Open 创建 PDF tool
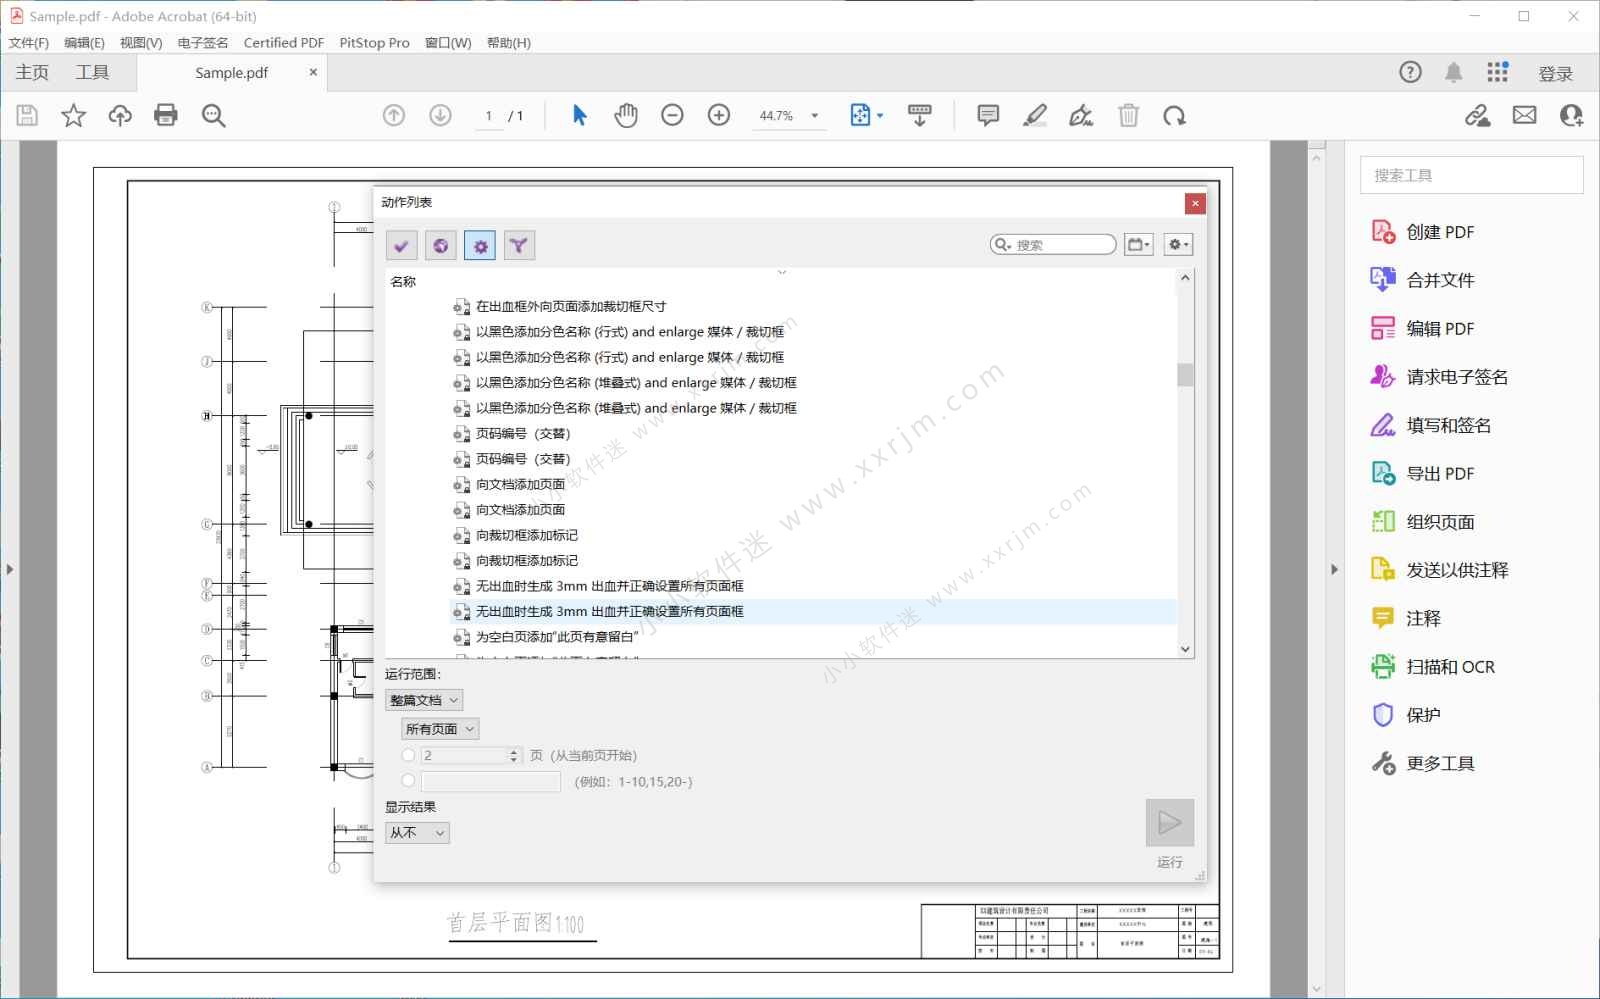Image resolution: width=1600 pixels, height=999 pixels. click(x=1422, y=232)
